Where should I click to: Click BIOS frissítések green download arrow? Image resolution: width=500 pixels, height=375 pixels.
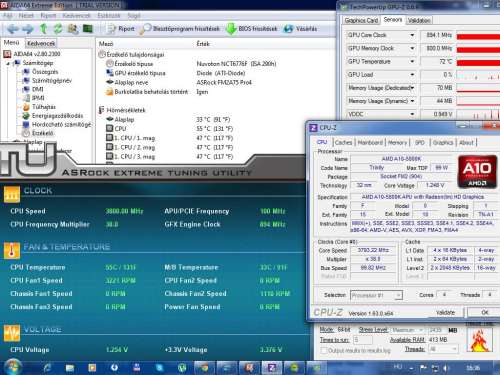(252, 29)
